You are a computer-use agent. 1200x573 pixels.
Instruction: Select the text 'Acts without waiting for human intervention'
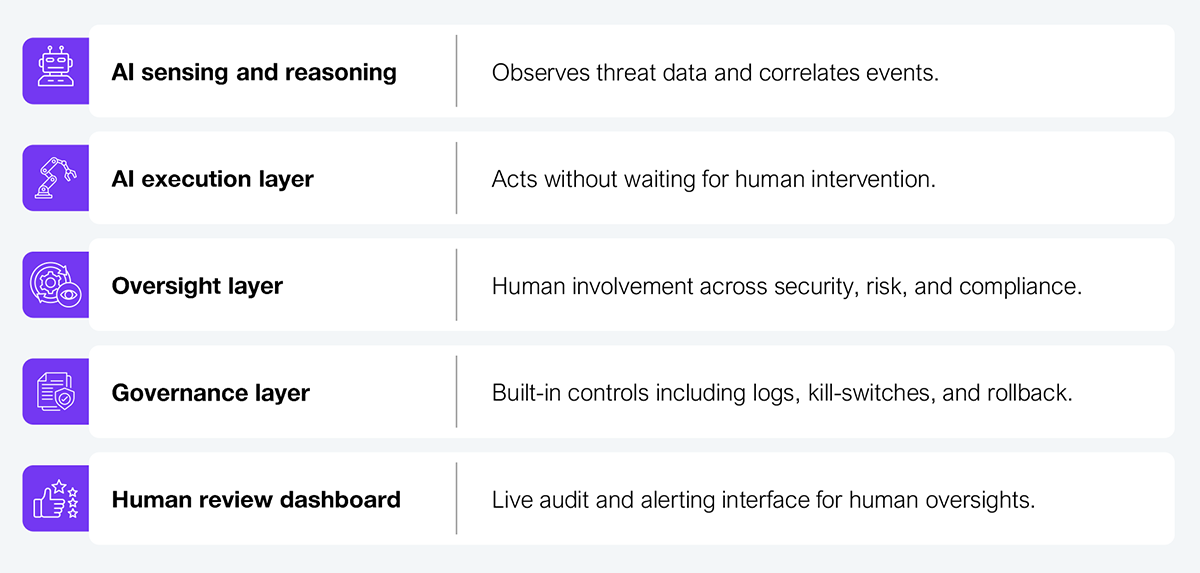point(713,180)
